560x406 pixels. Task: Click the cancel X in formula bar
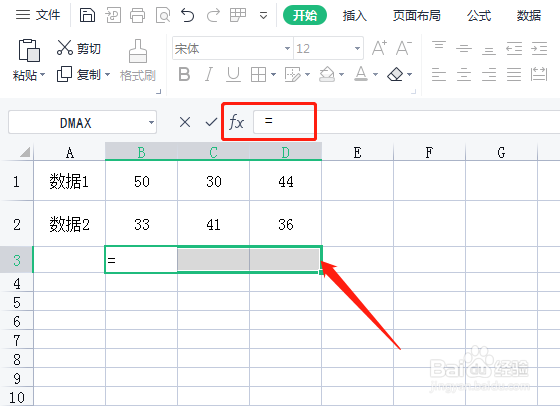pyautogui.click(x=185, y=122)
